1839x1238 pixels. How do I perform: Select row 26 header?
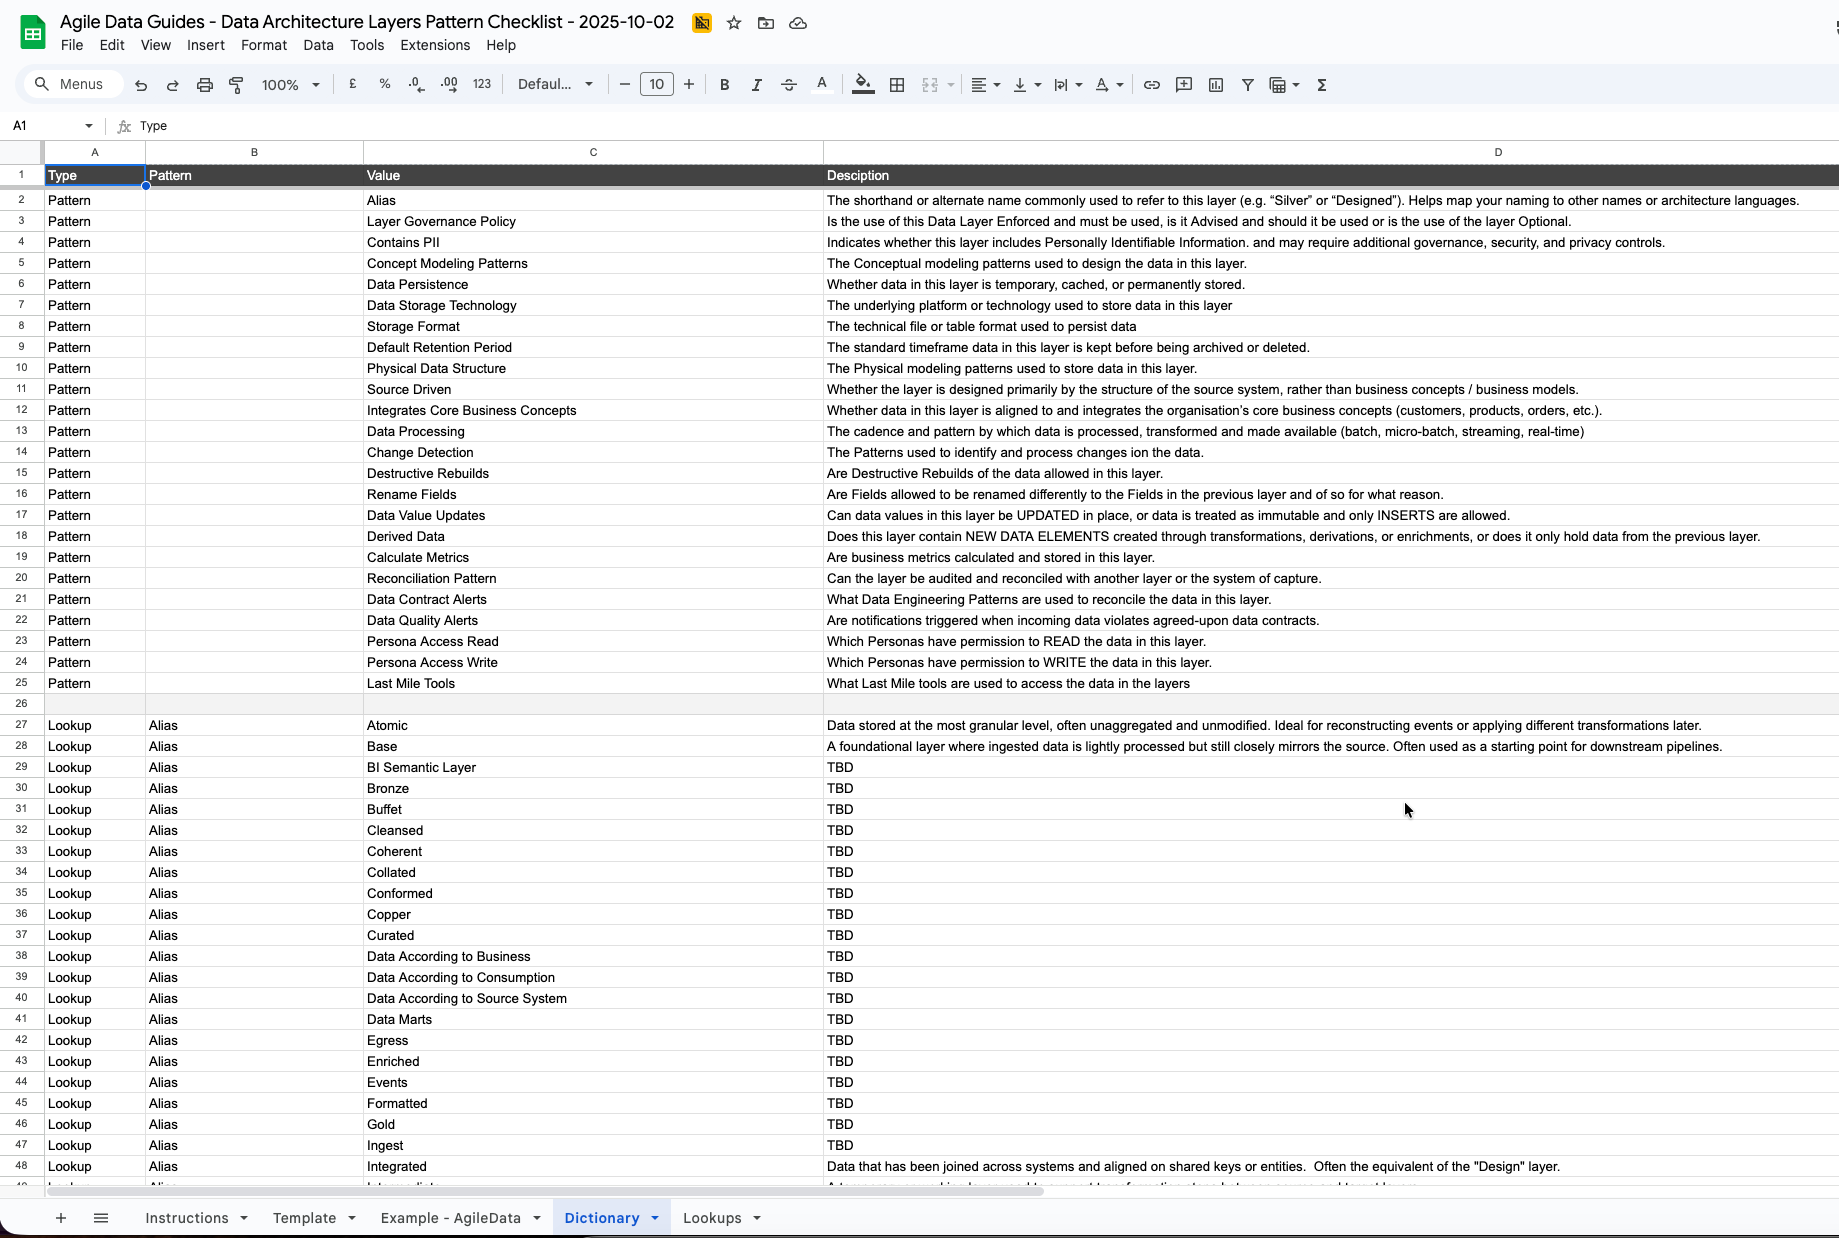point(21,704)
